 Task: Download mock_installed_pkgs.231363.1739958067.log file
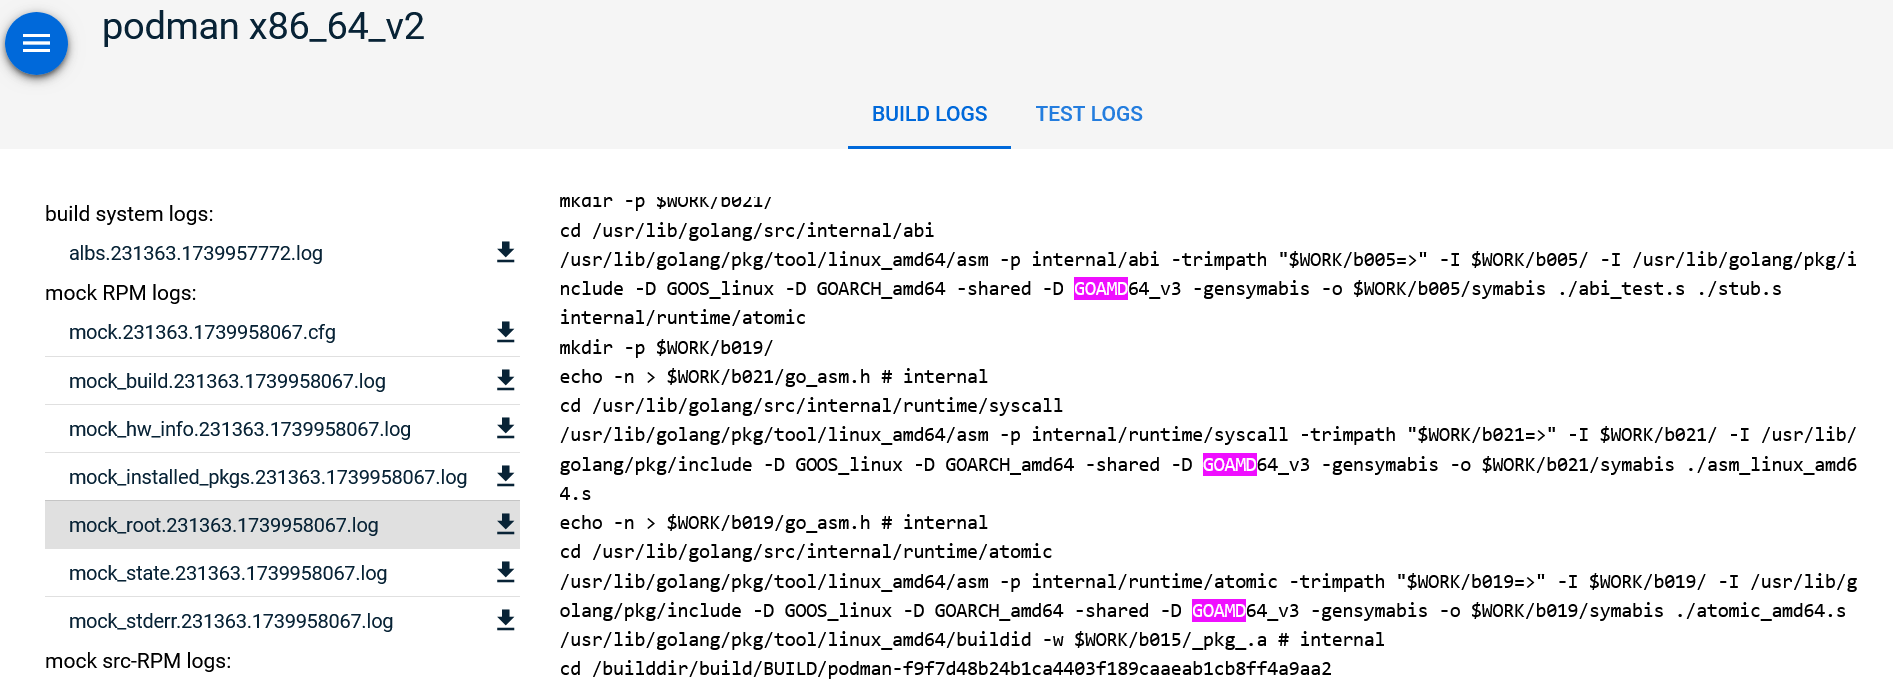tap(506, 476)
